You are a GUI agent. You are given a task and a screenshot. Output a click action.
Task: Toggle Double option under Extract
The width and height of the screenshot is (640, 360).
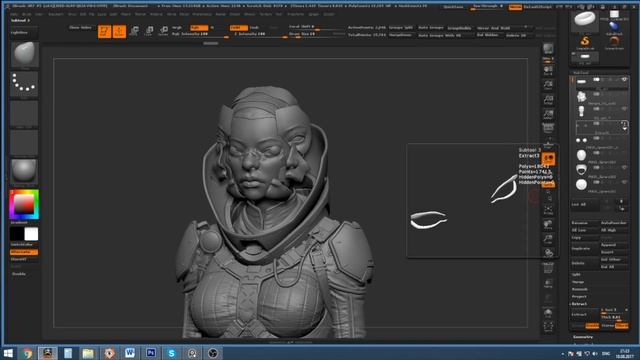(x=592, y=326)
